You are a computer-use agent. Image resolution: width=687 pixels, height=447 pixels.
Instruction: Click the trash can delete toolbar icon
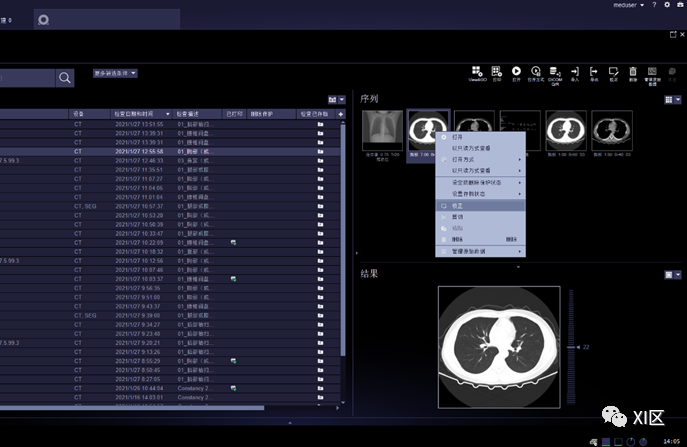point(633,72)
